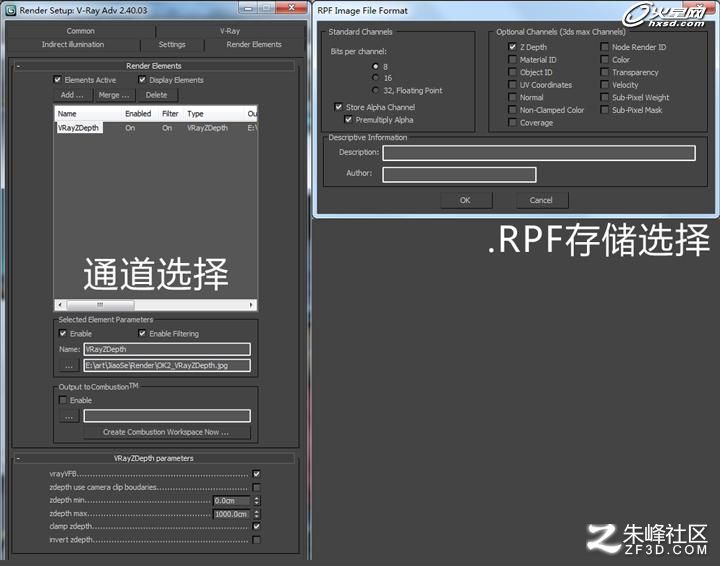
Task: Enable the Transparency channel
Action: (x=605, y=72)
